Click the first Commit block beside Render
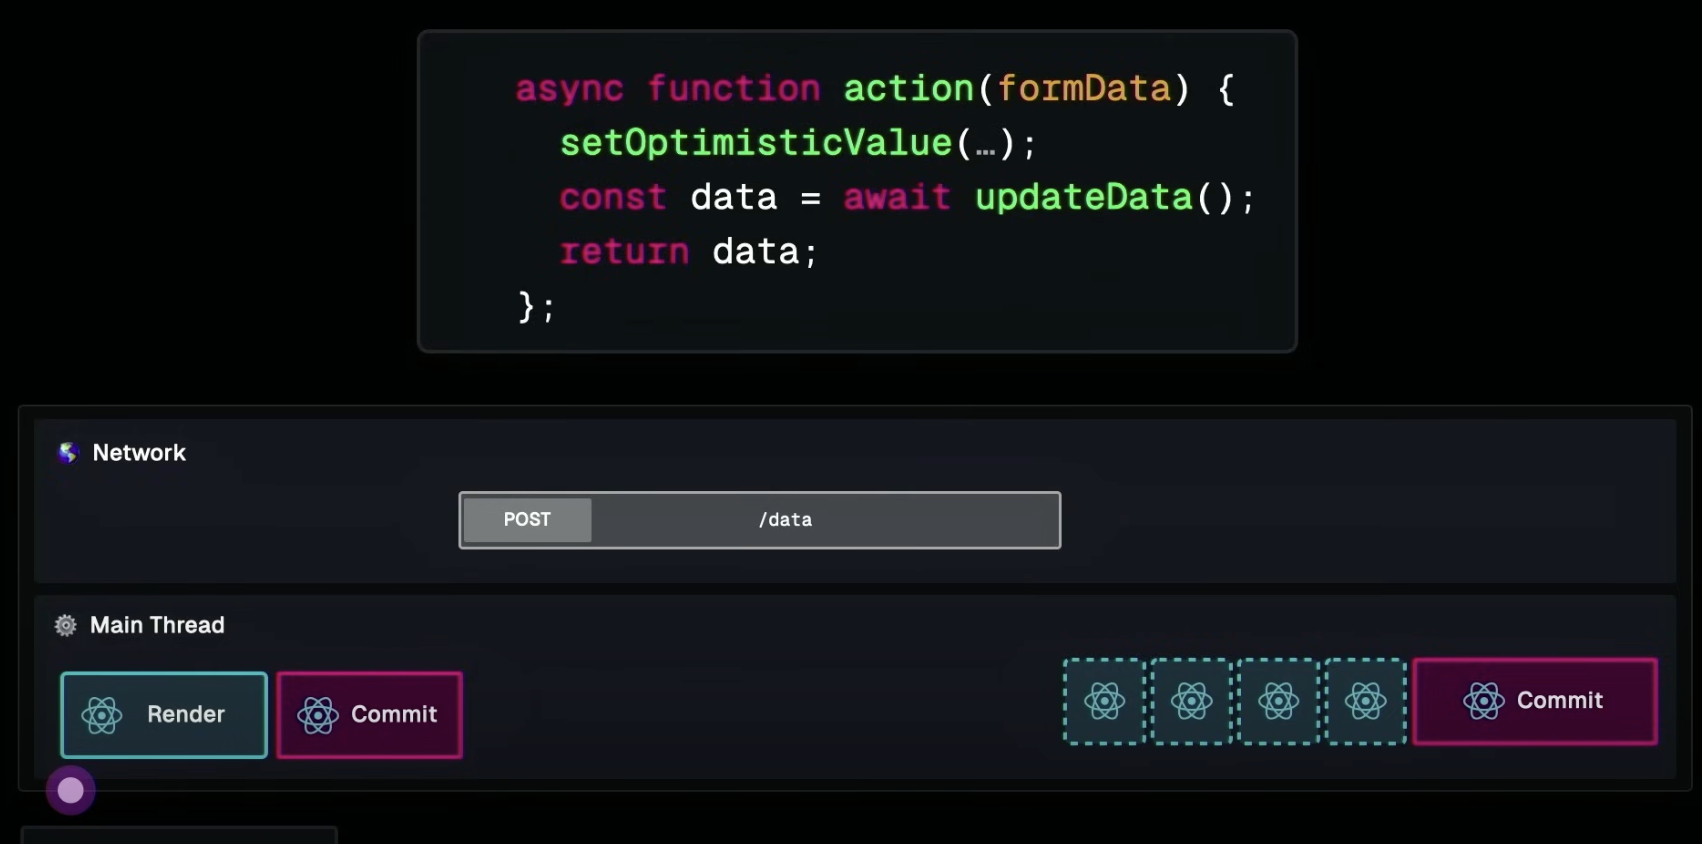 click(369, 715)
